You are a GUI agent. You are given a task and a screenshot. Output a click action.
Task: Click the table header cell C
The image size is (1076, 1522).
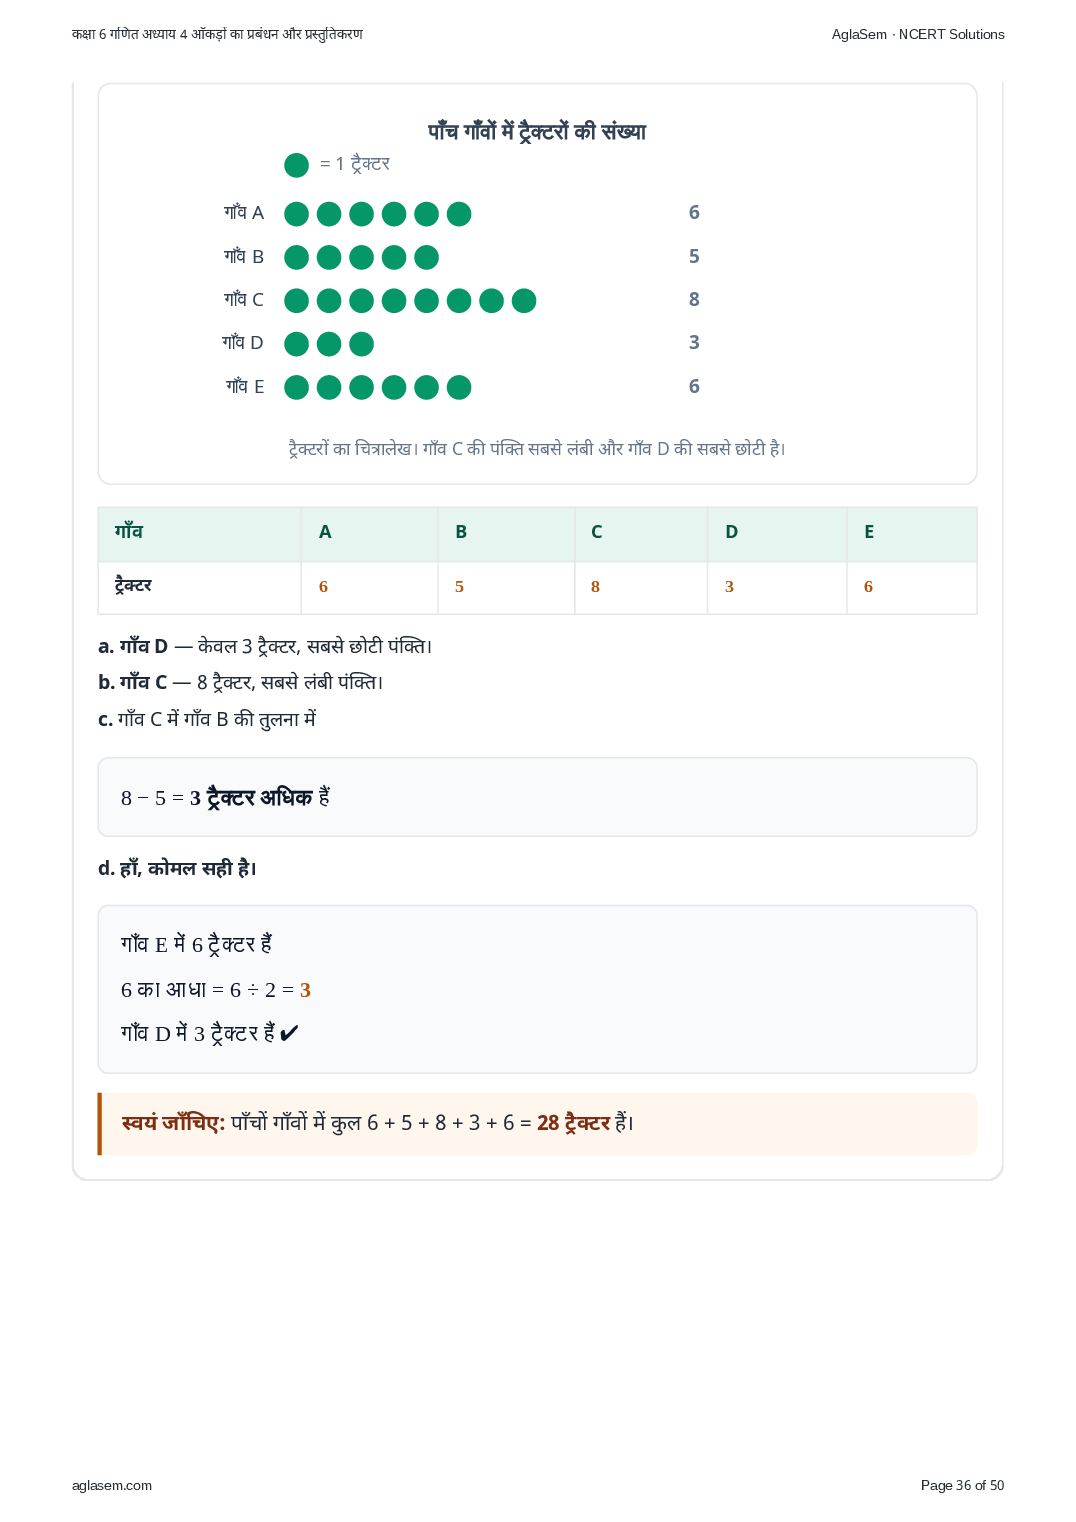click(641, 533)
